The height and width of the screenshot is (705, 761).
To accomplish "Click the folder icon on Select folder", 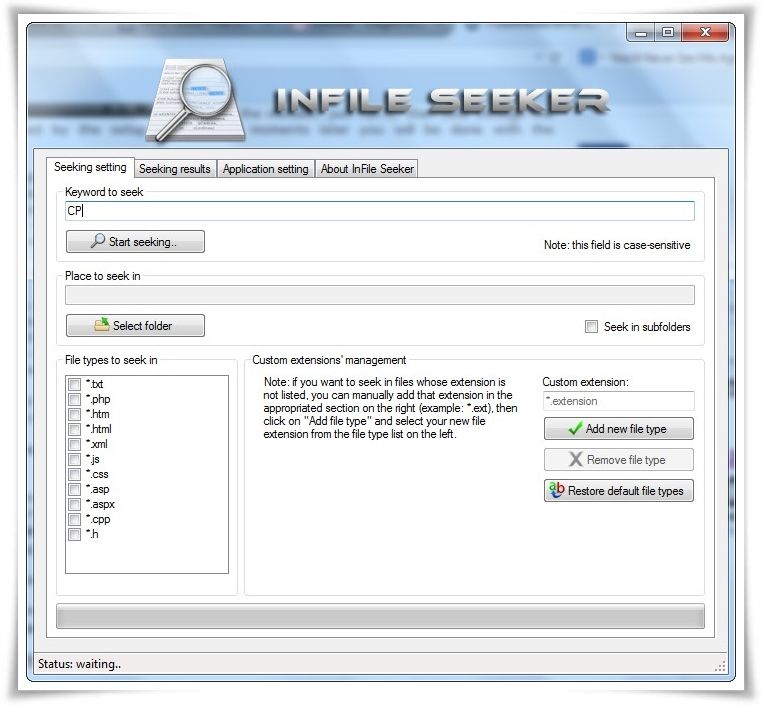I will click(x=102, y=325).
